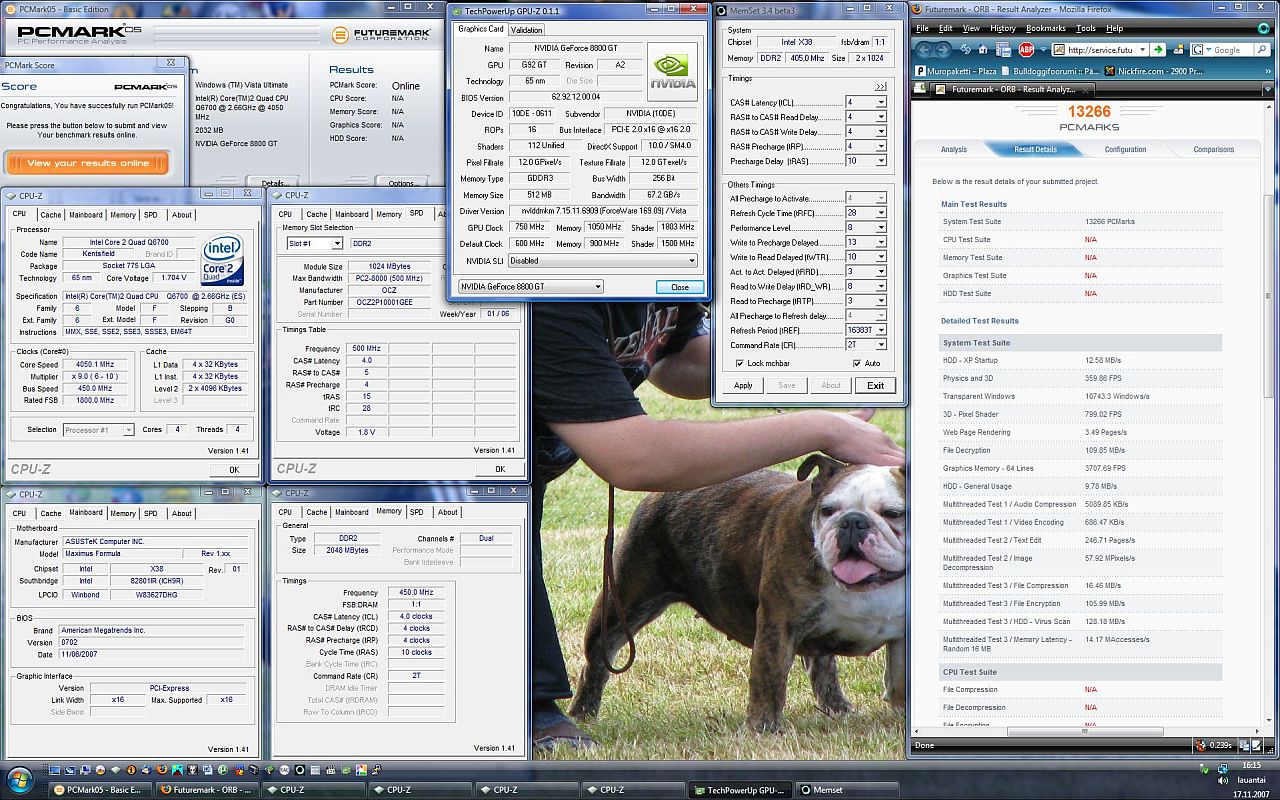The width and height of the screenshot is (1280, 800).
Task: Click the 13266 PCMarks system test value
Action: [1108, 221]
